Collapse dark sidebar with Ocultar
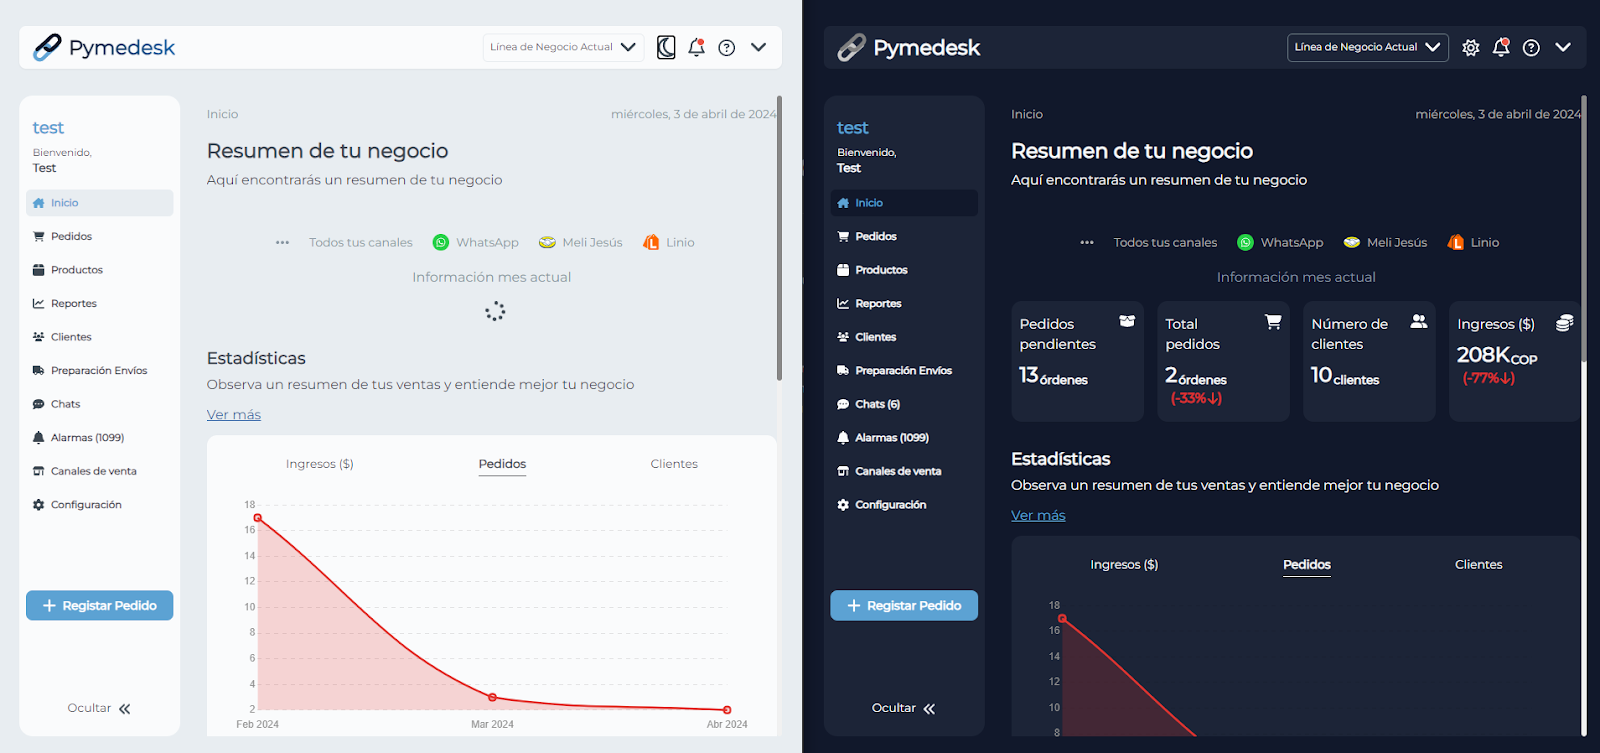This screenshot has height=753, width=1600. tap(903, 708)
